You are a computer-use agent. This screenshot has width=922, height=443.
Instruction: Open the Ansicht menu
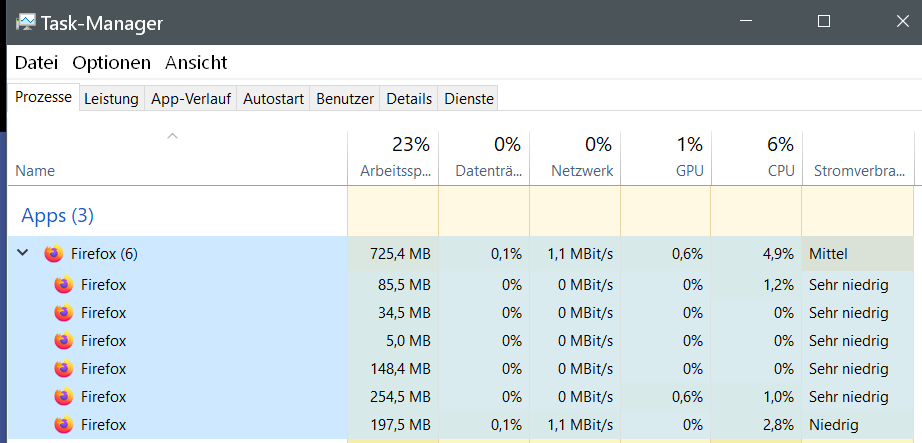[196, 63]
